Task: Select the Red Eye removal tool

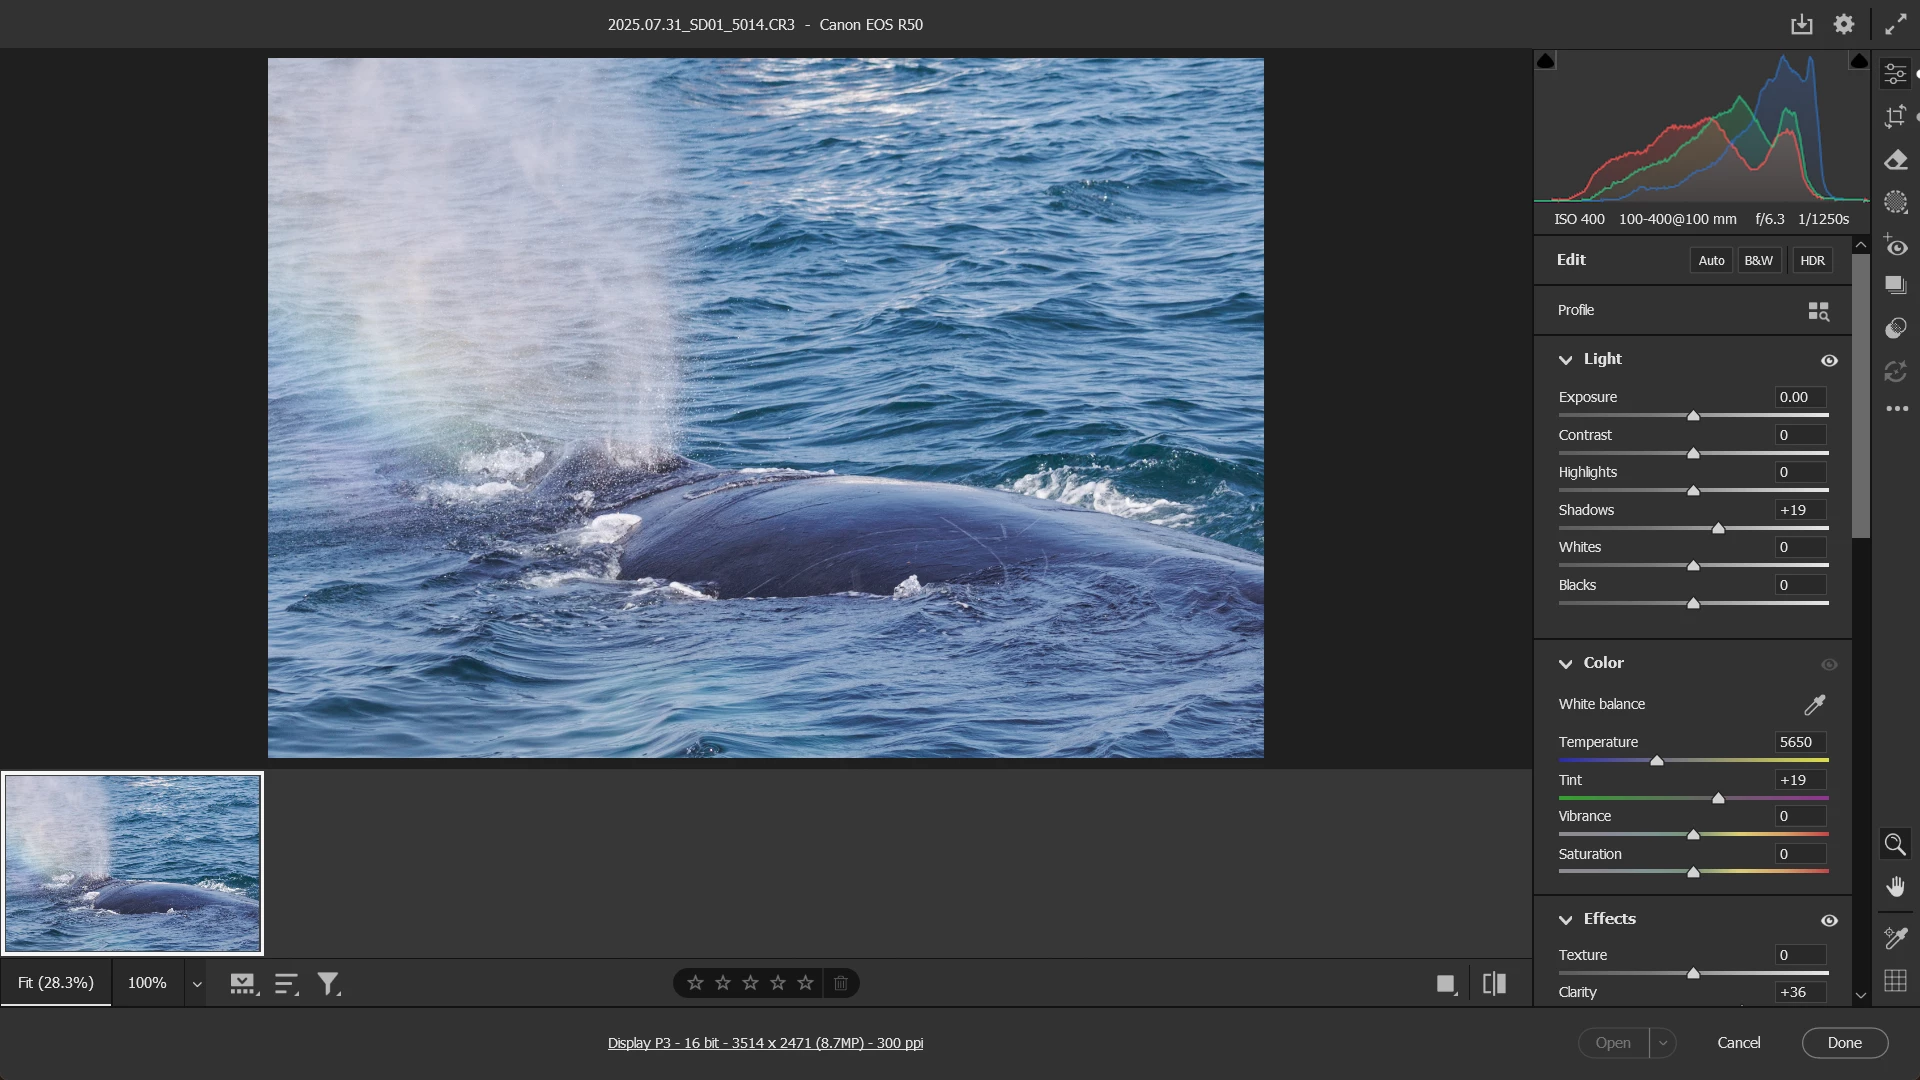Action: point(1895,246)
